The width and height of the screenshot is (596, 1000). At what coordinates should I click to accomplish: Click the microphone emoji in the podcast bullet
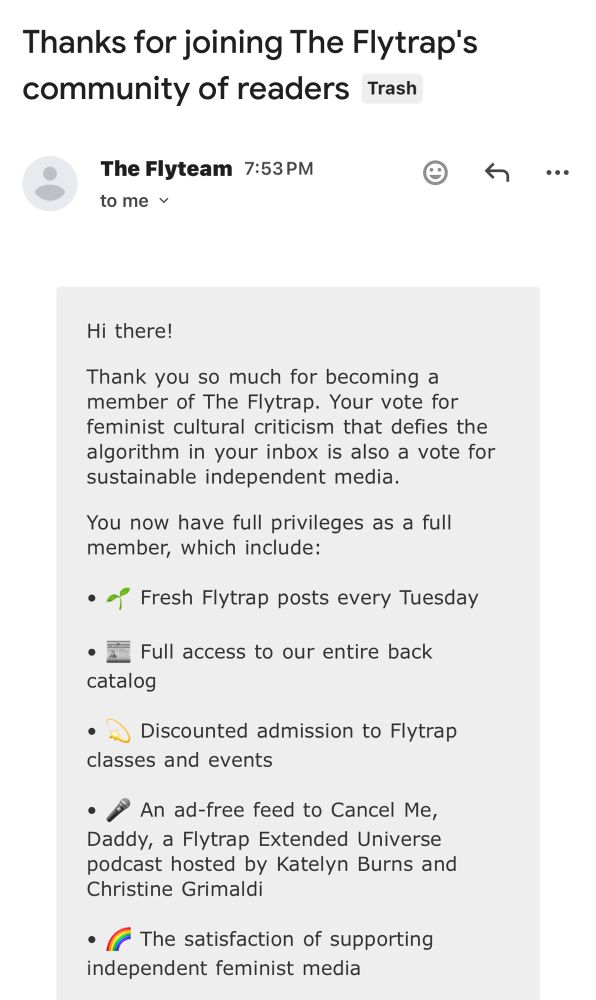click(x=117, y=808)
